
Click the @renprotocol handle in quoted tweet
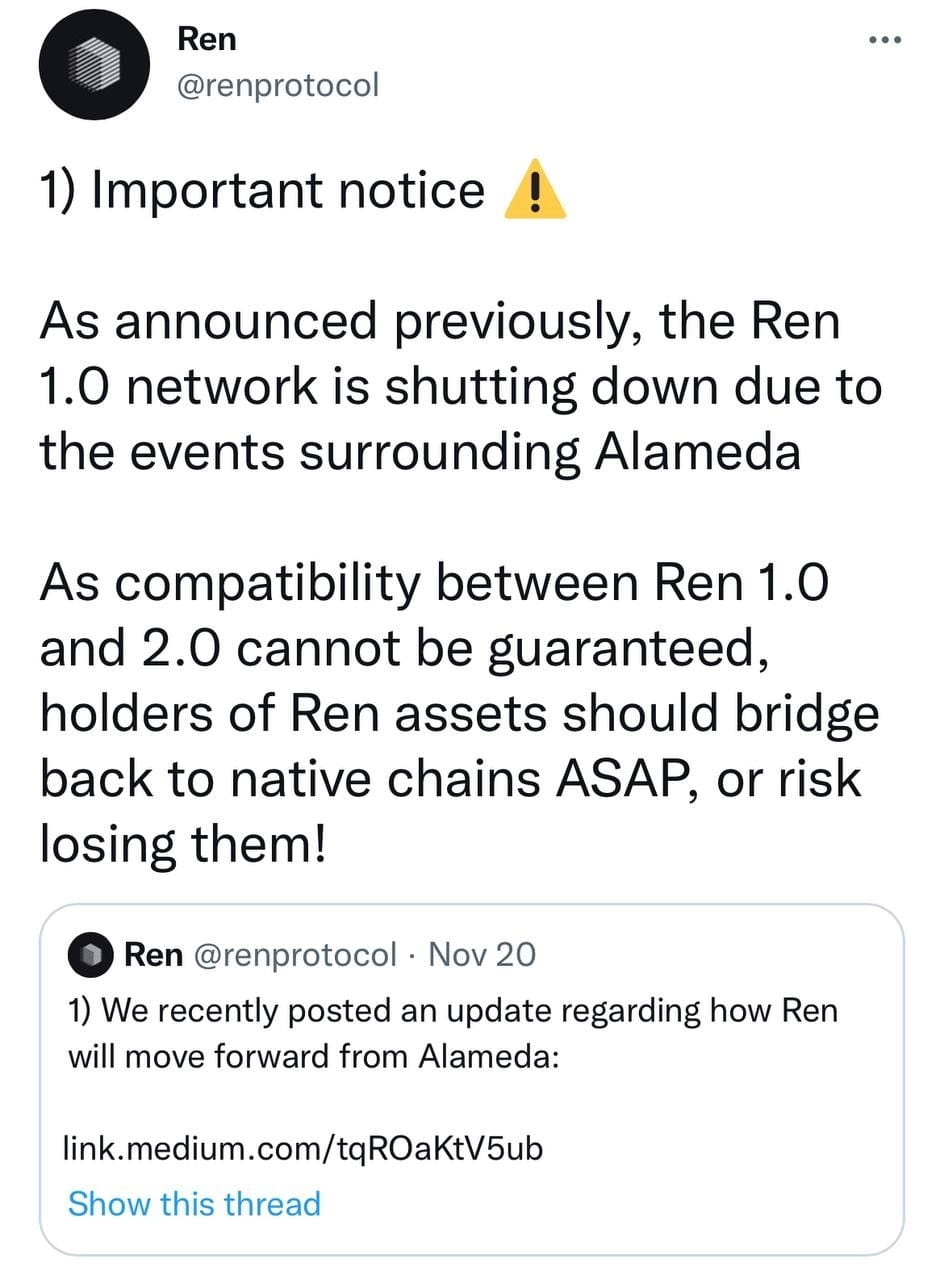tap(296, 955)
